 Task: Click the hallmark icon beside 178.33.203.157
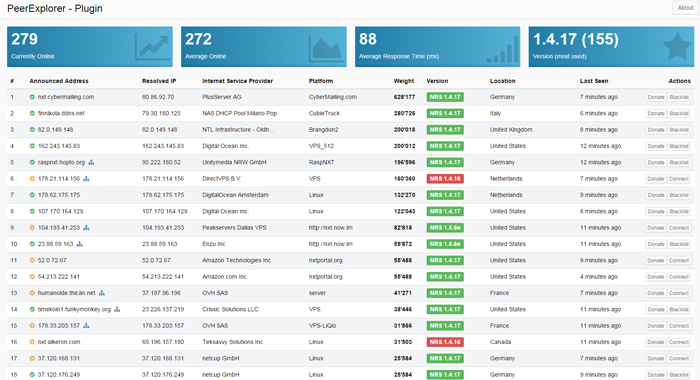coord(86,326)
